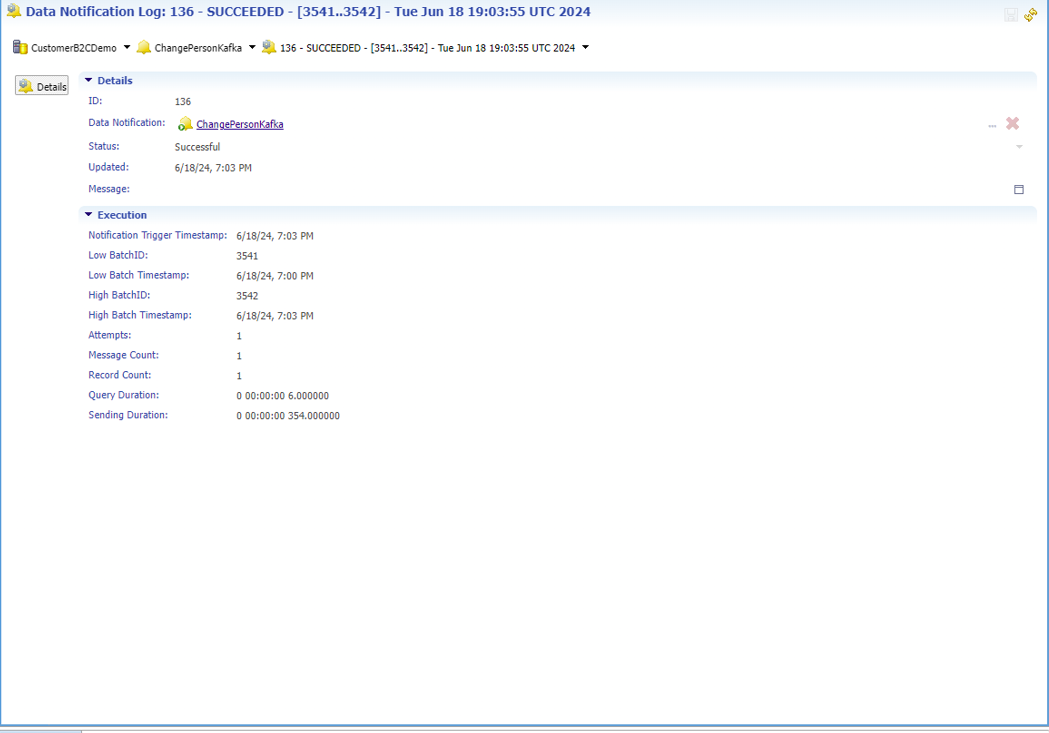Click the Record Count label
Image resolution: width=1049 pixels, height=733 pixels.
click(x=120, y=375)
